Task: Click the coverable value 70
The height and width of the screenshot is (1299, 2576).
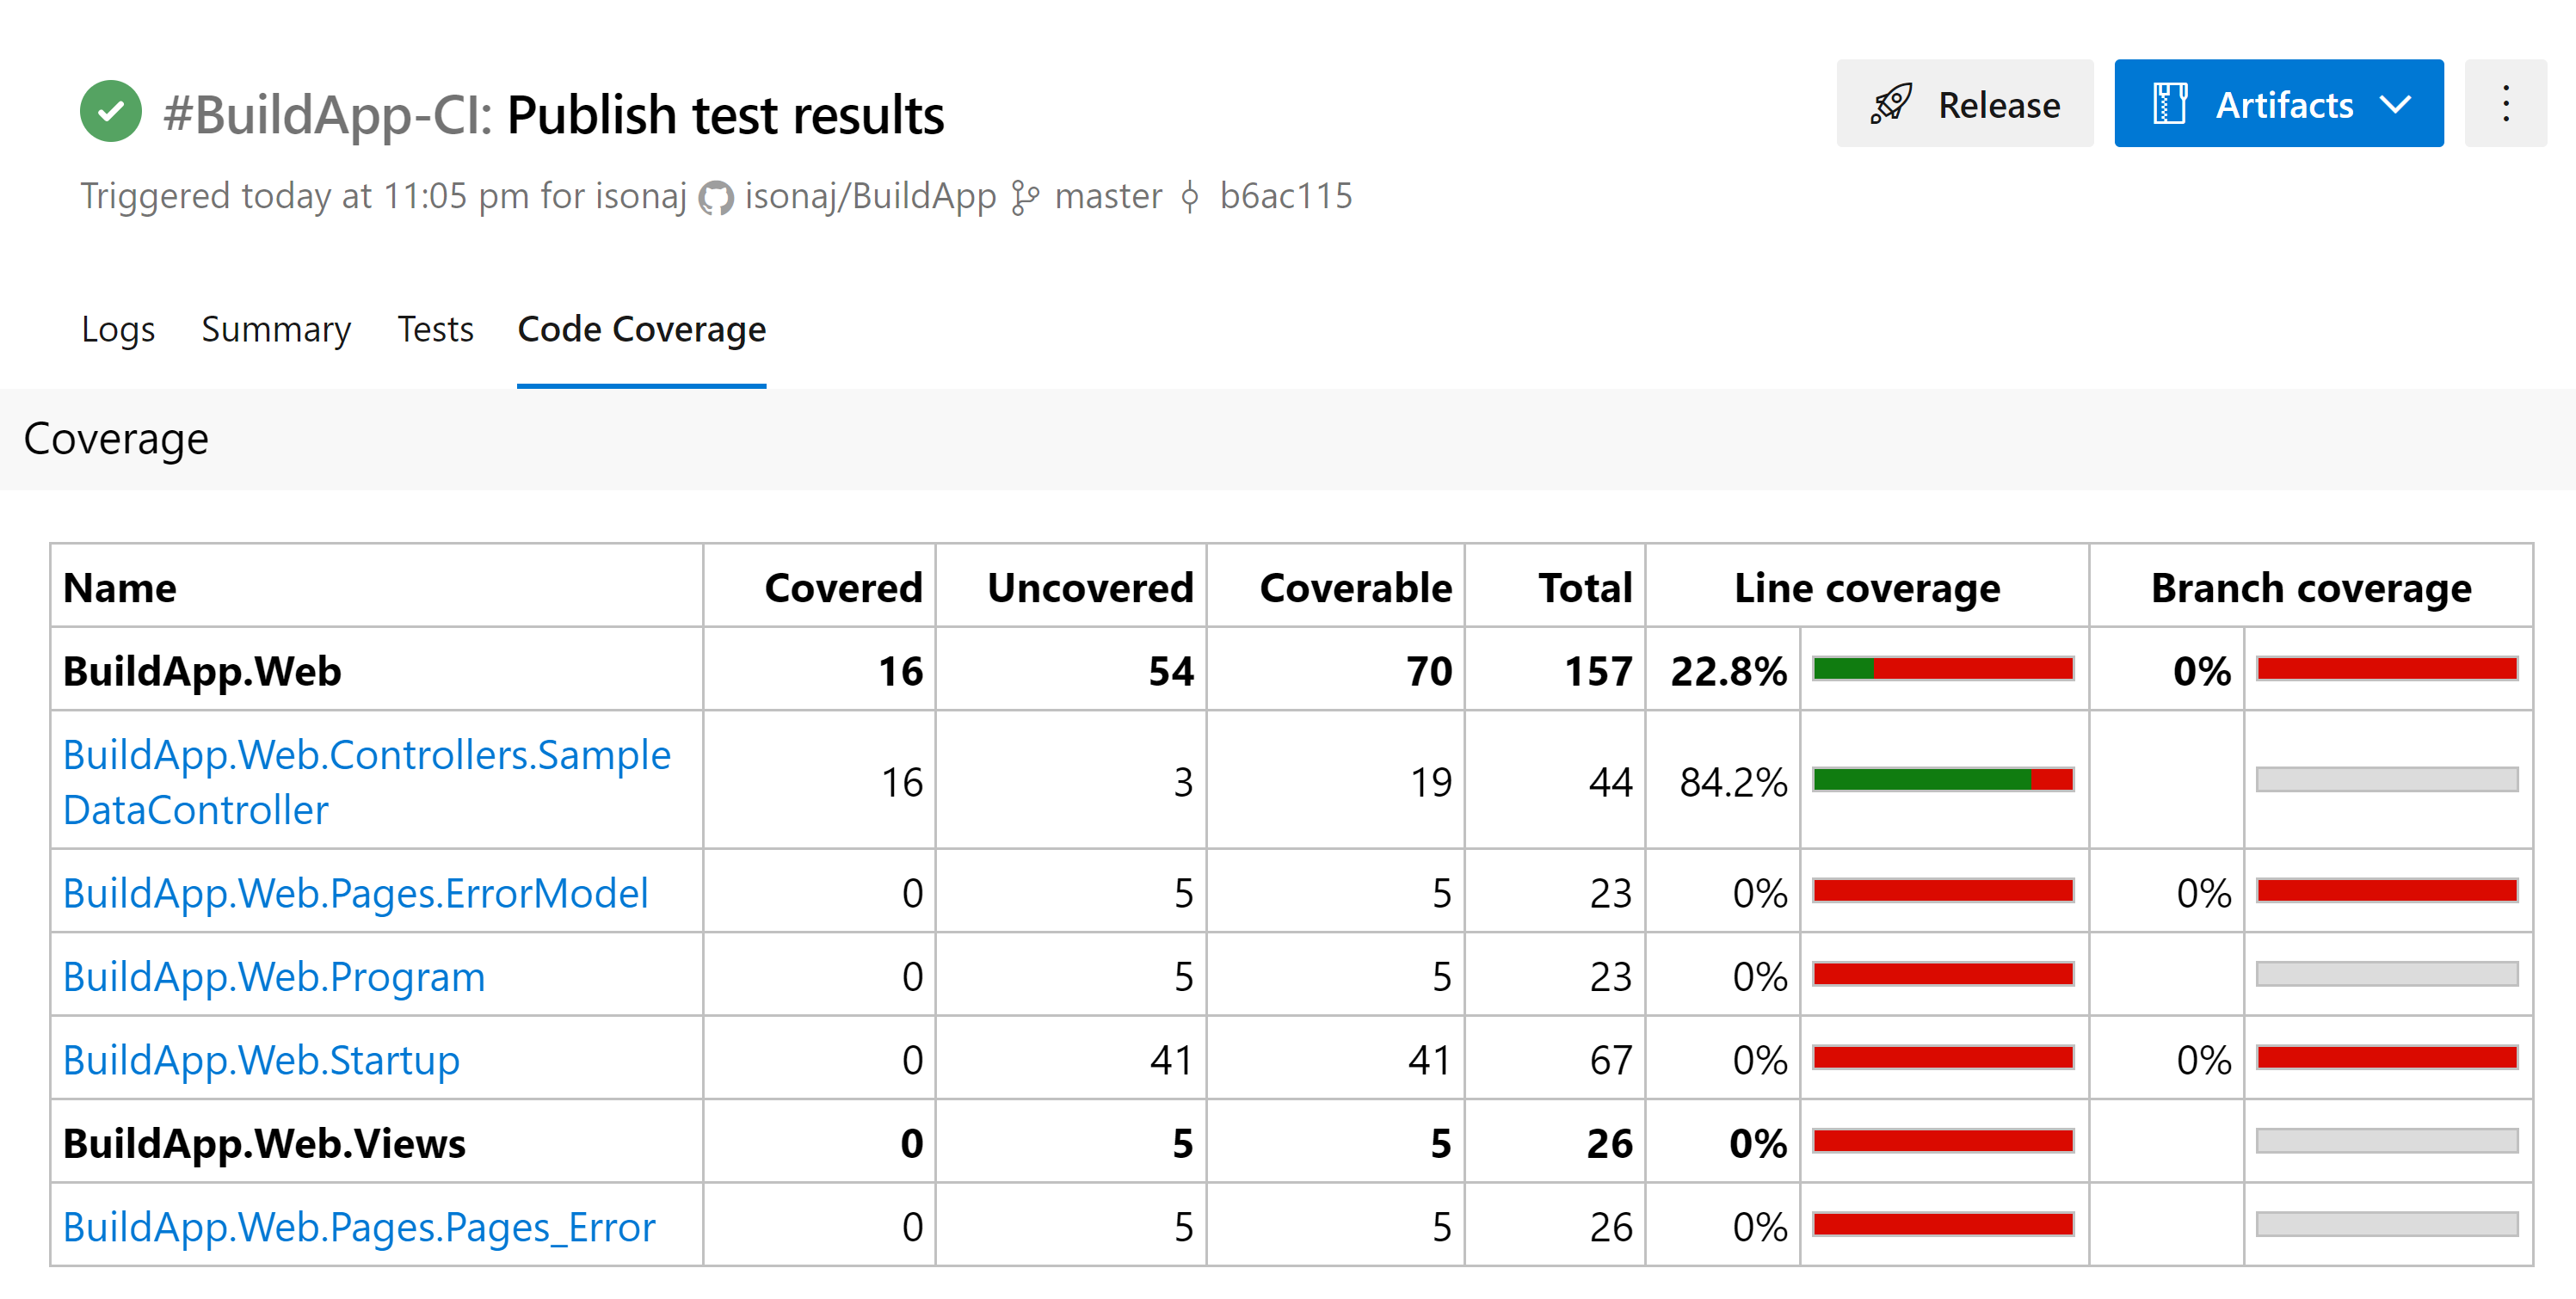Action: click(1429, 671)
